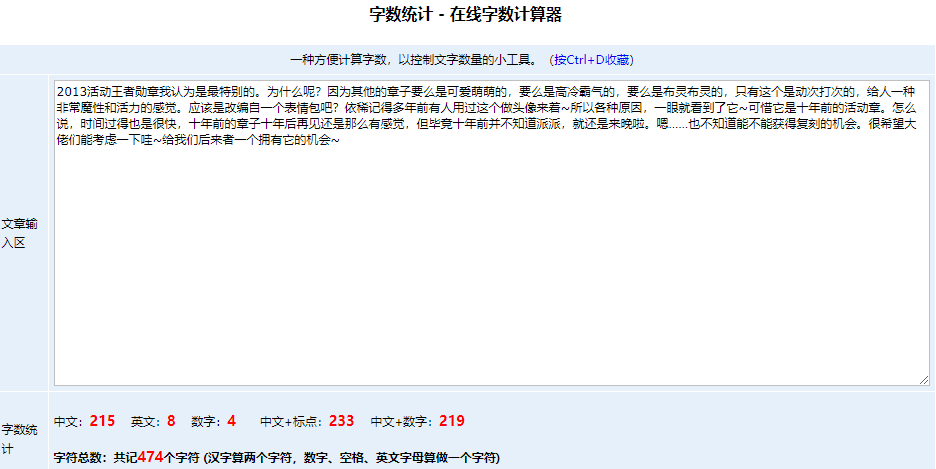Click the 文章输入区 label
The width and height of the screenshot is (936, 469).
(x=19, y=233)
